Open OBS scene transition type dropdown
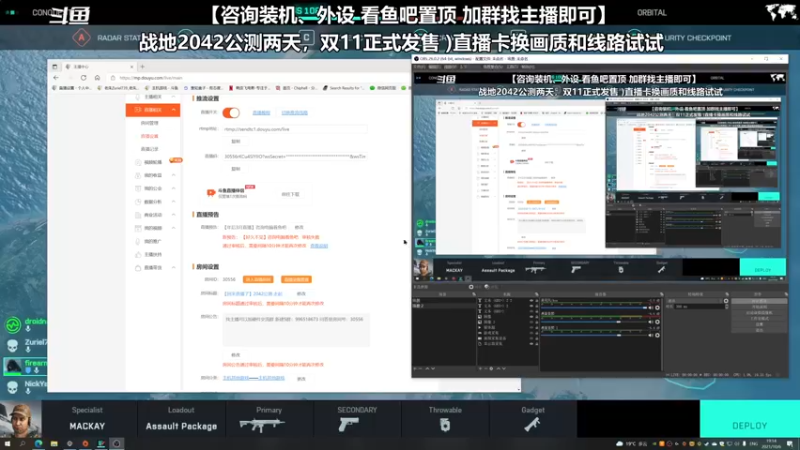This screenshot has height=450, width=800. coord(694,301)
